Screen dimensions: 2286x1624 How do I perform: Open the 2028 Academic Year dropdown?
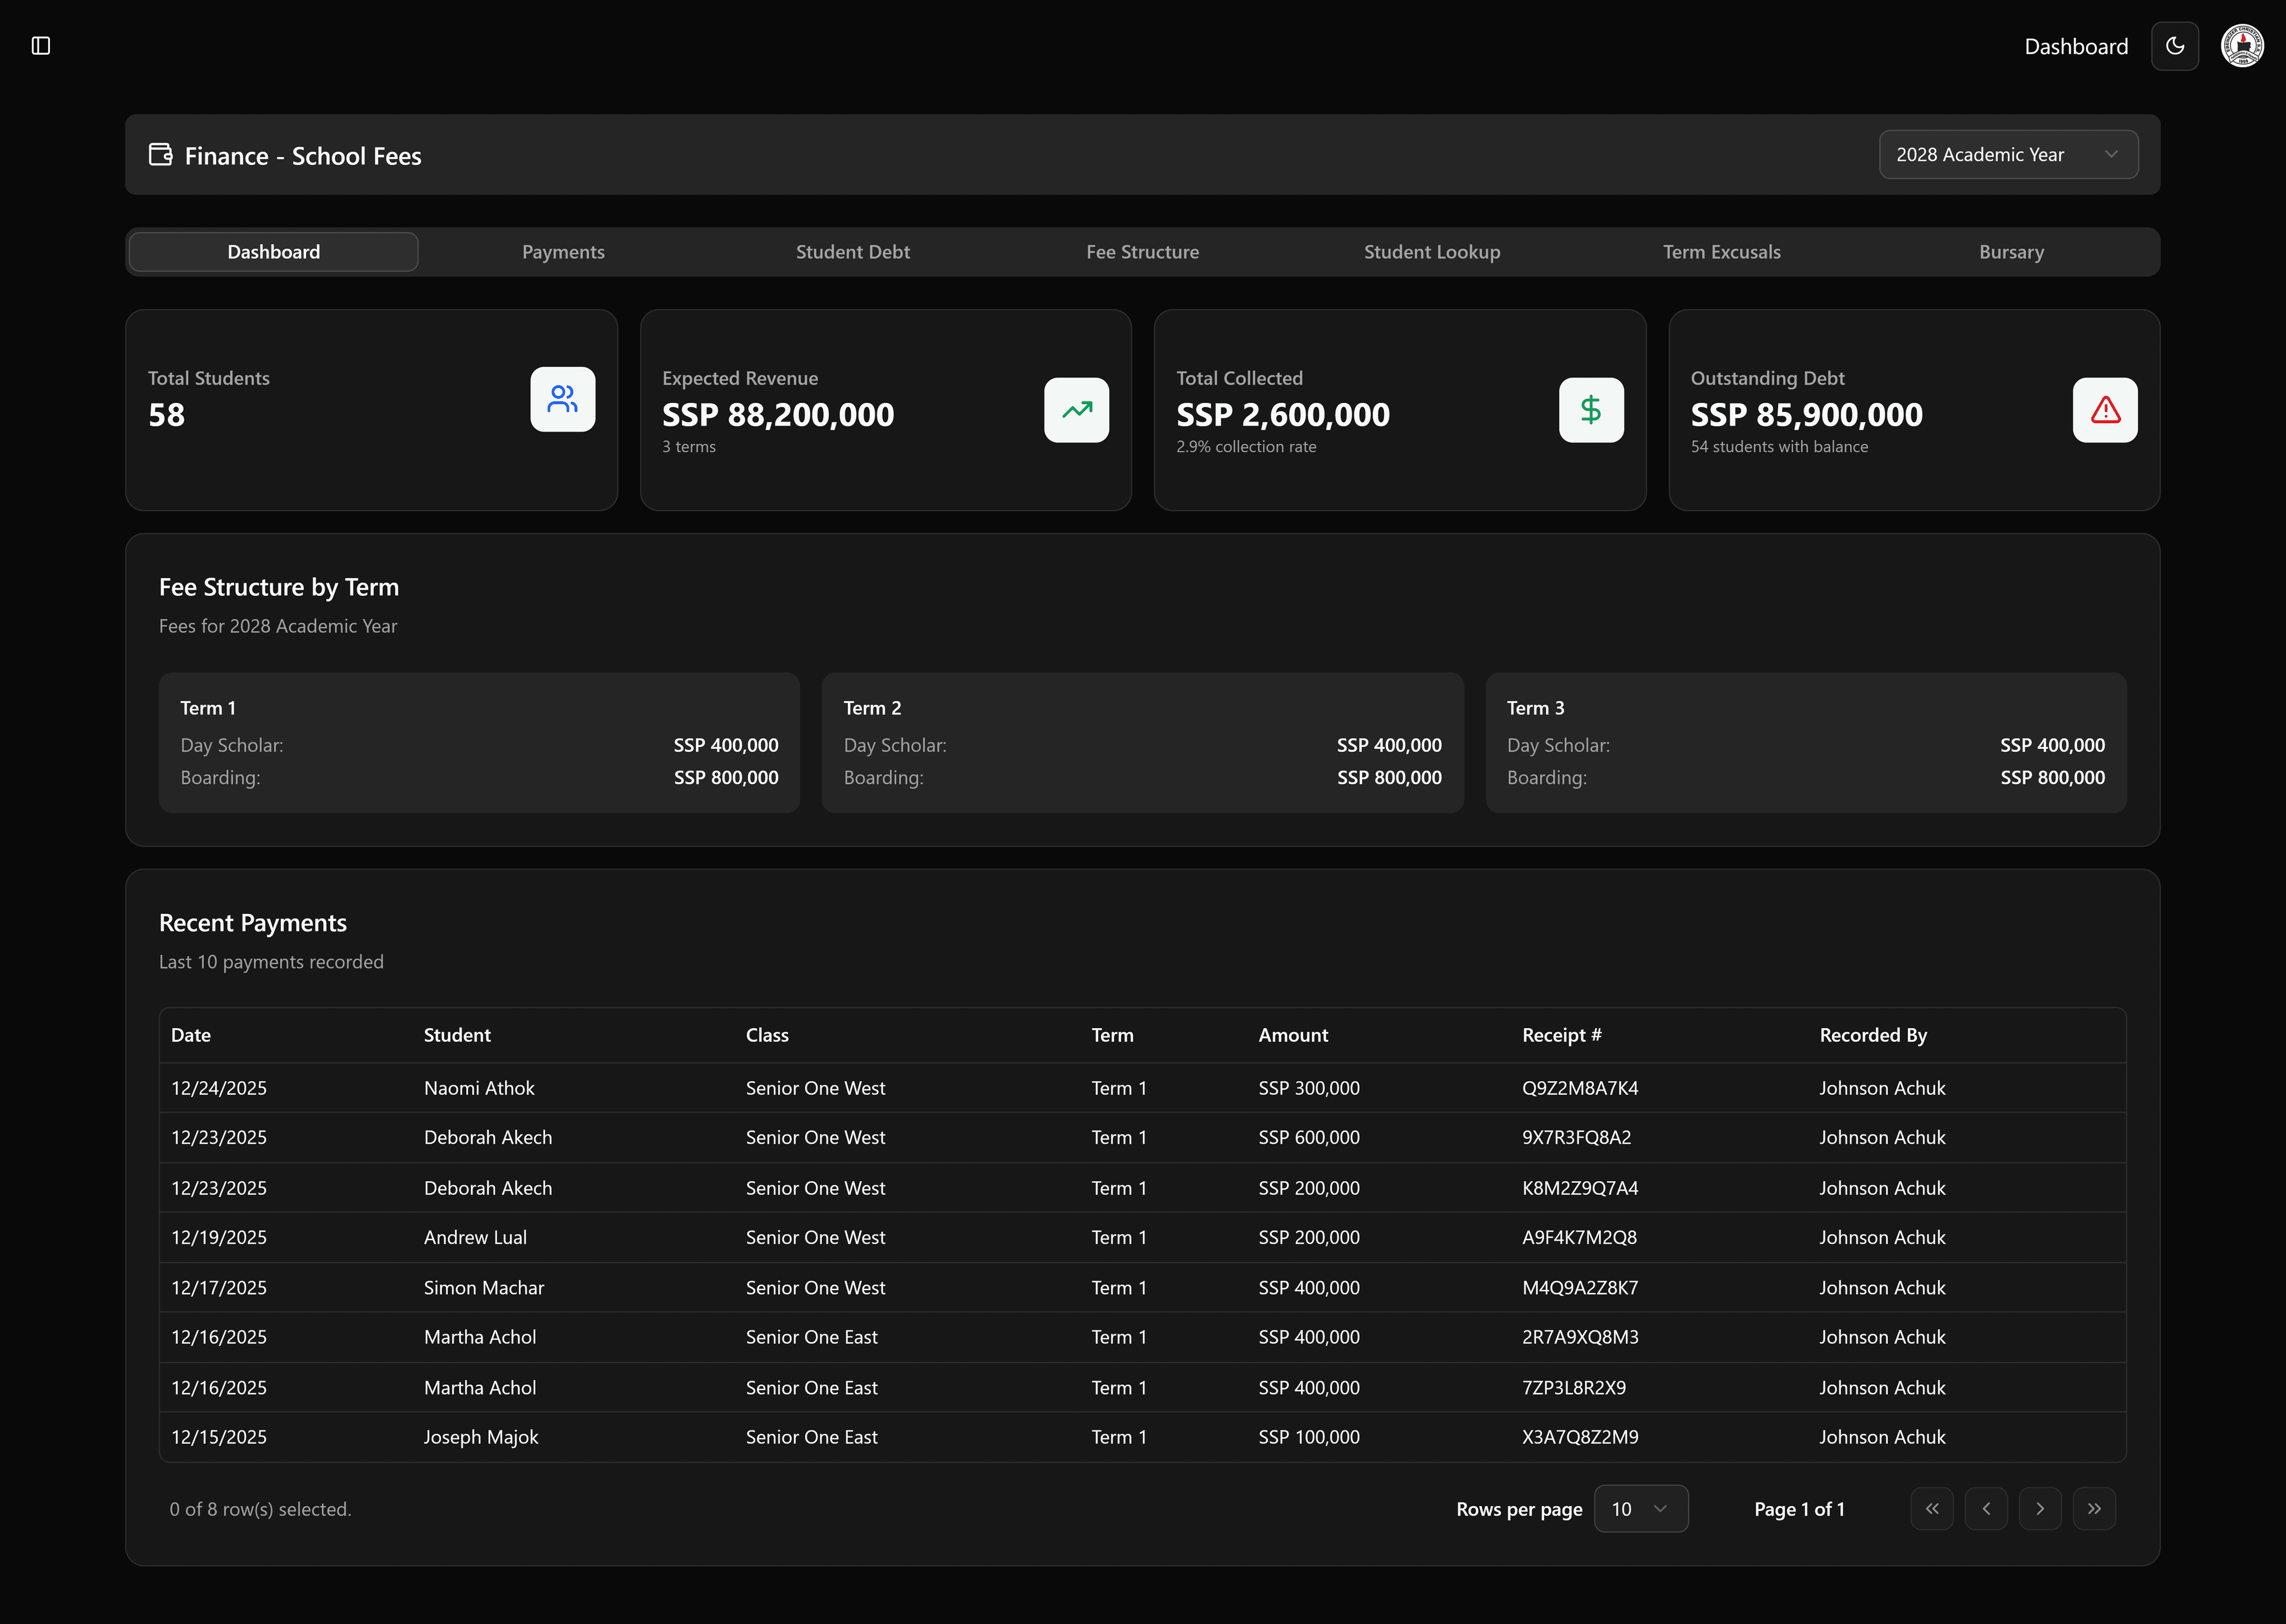2008,155
